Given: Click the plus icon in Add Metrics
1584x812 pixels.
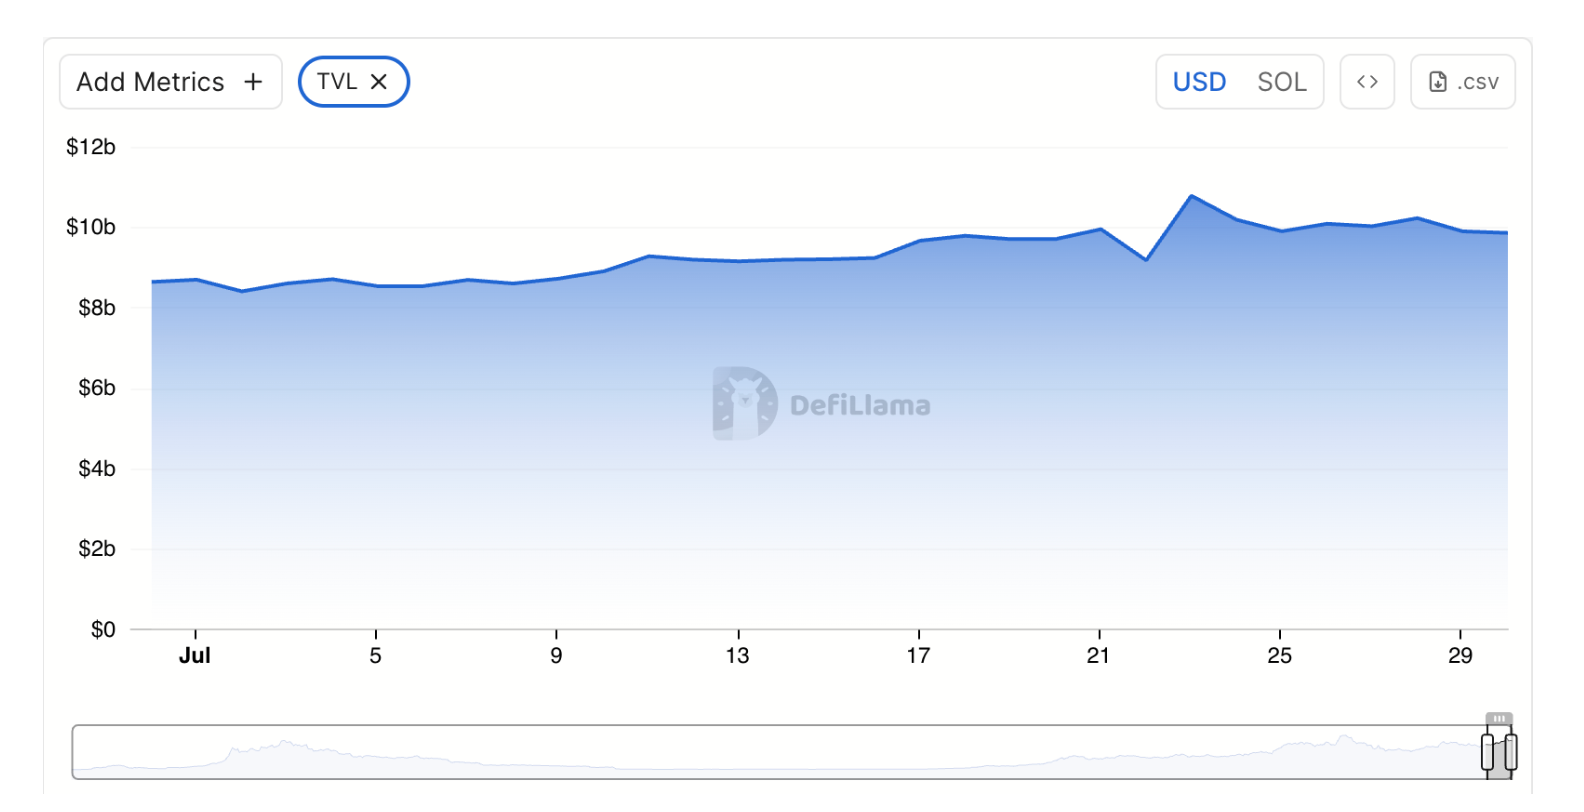Looking at the screenshot, I should pyautogui.click(x=253, y=82).
